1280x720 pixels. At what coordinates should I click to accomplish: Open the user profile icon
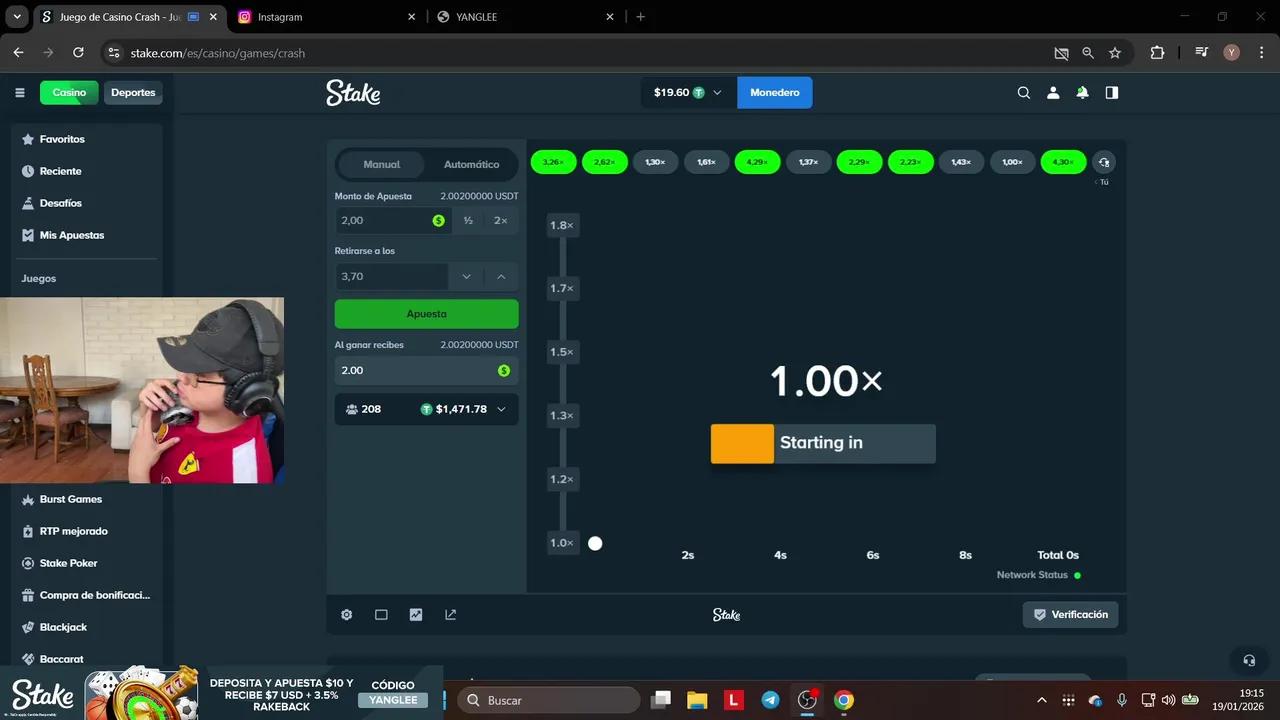tap(1053, 93)
